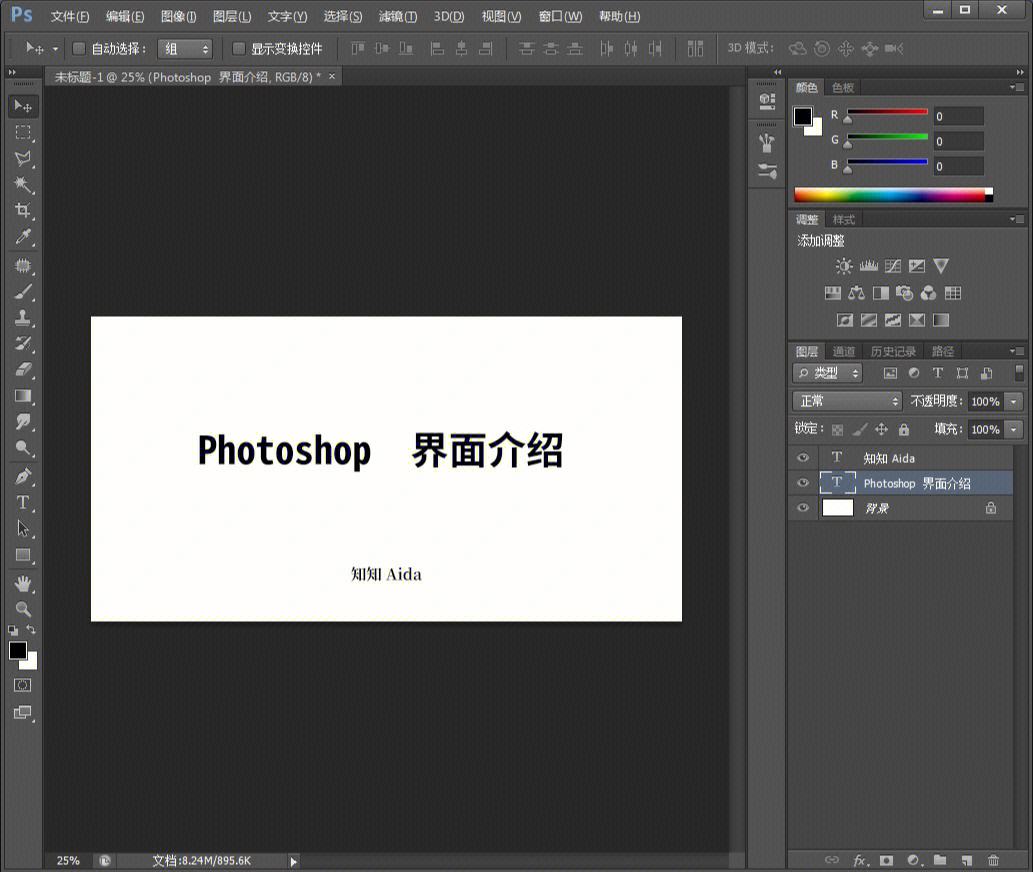Filter layers by type layers
This screenshot has width=1033, height=872.
(x=938, y=373)
